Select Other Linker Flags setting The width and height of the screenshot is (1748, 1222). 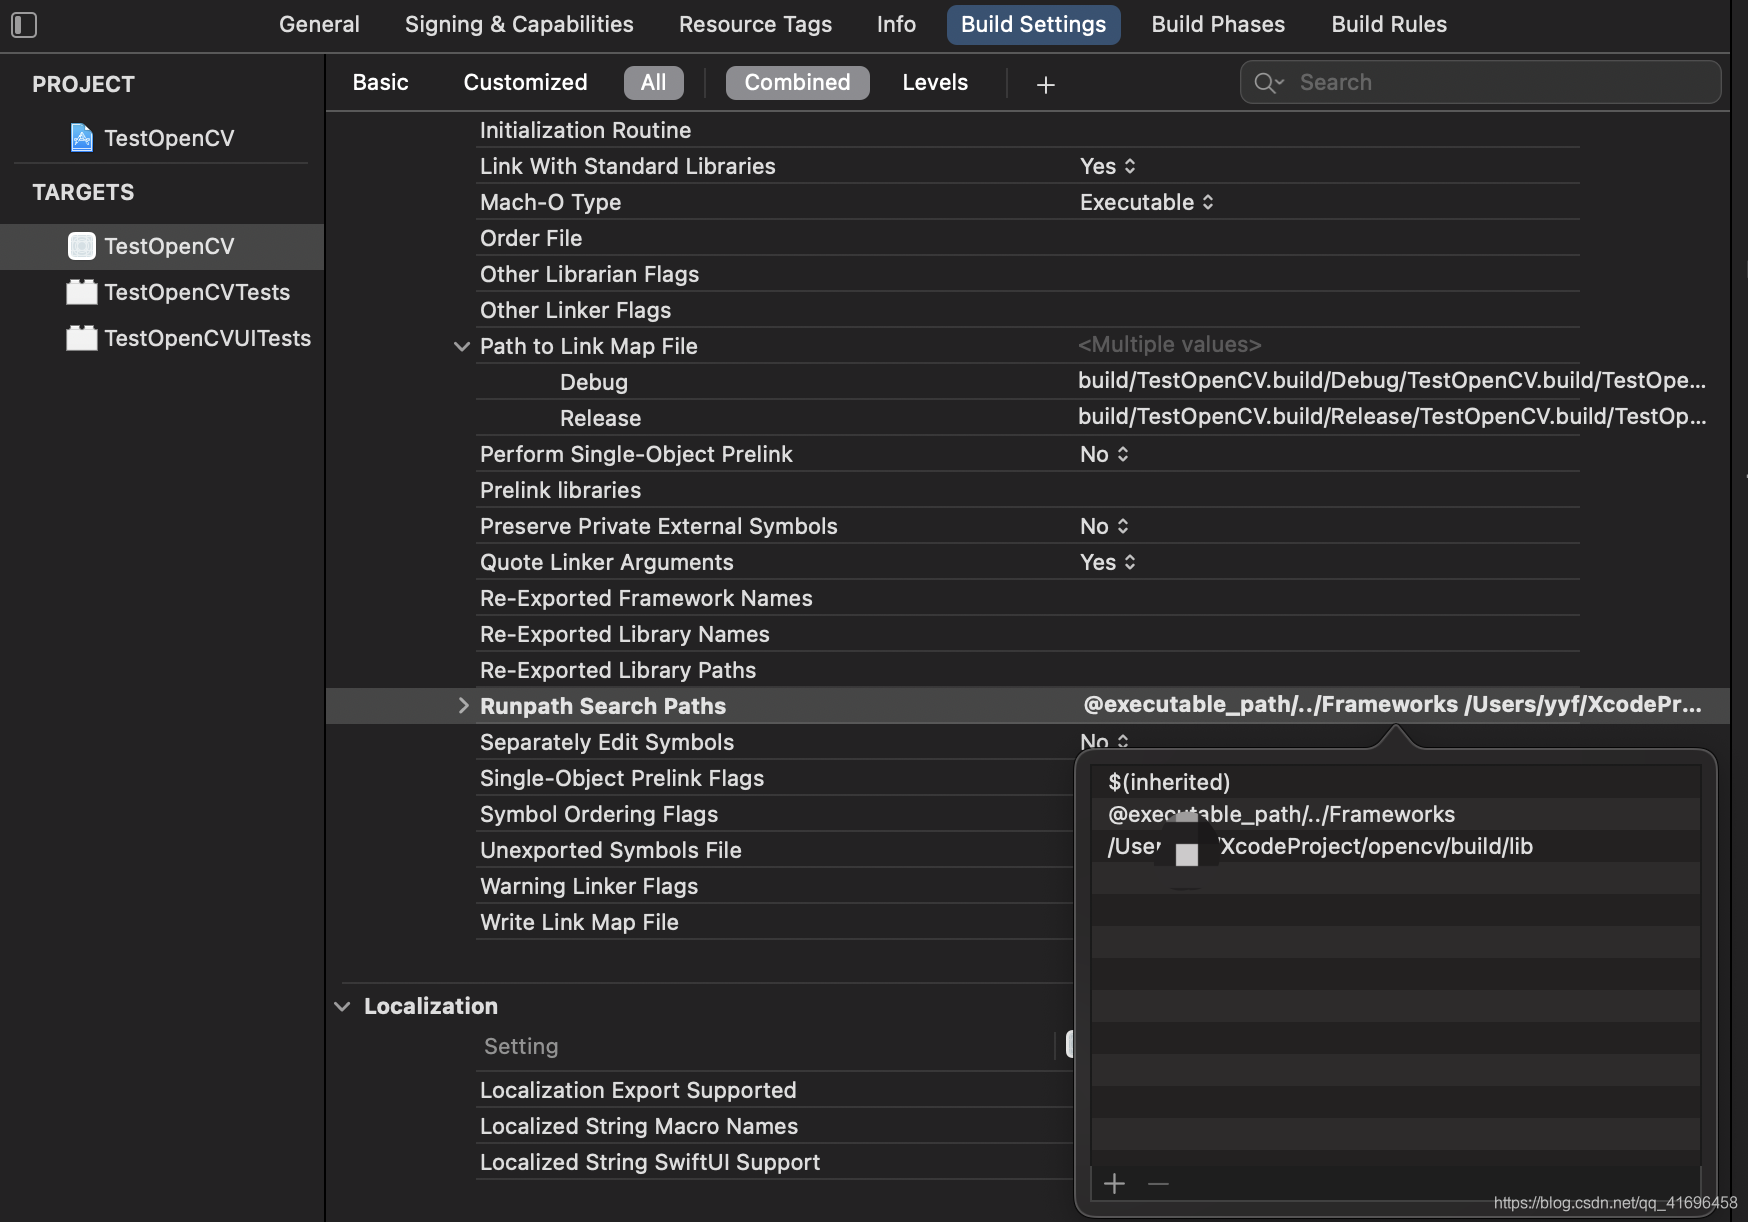pos(575,310)
